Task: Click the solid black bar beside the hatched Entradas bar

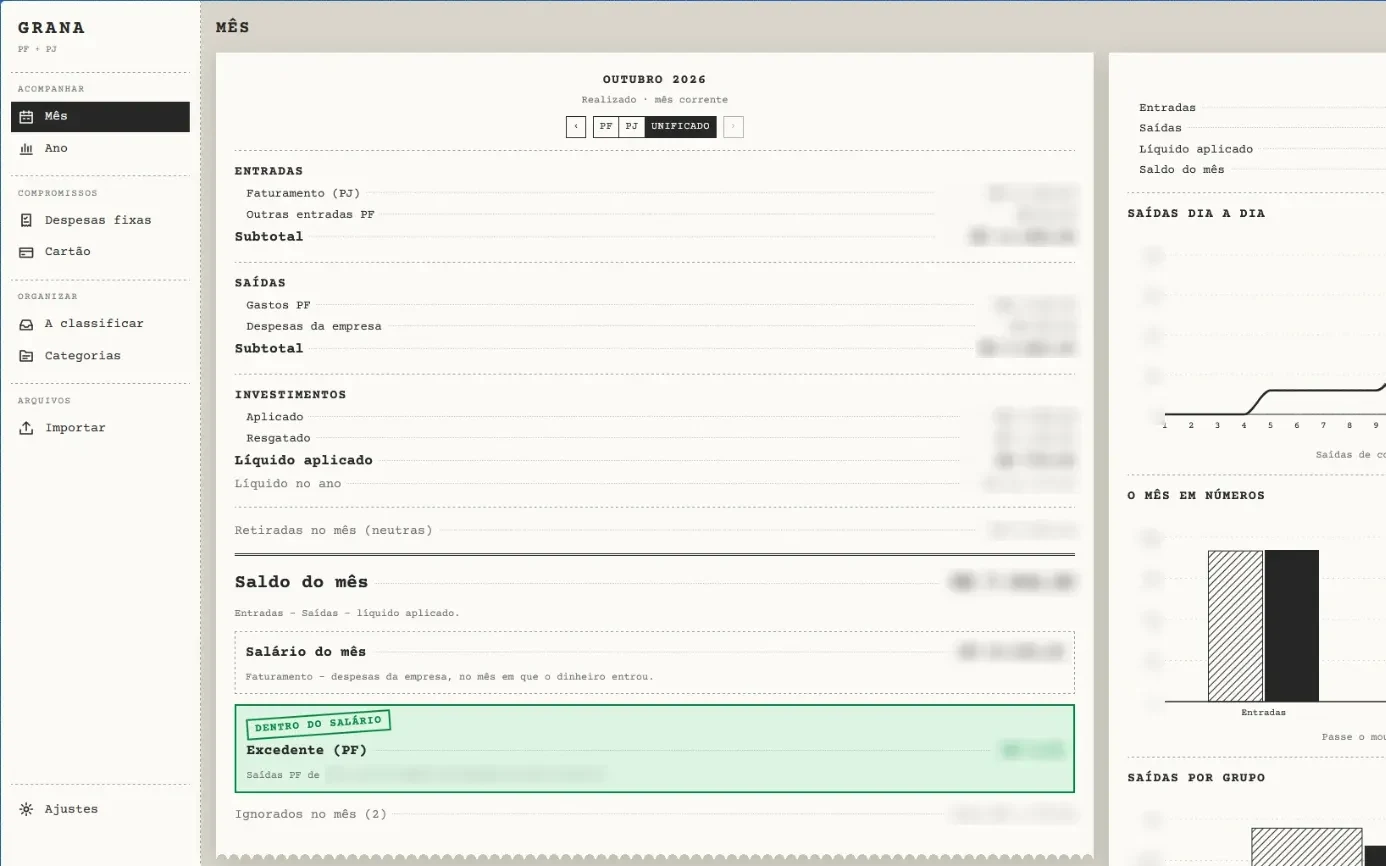Action: tap(1292, 626)
